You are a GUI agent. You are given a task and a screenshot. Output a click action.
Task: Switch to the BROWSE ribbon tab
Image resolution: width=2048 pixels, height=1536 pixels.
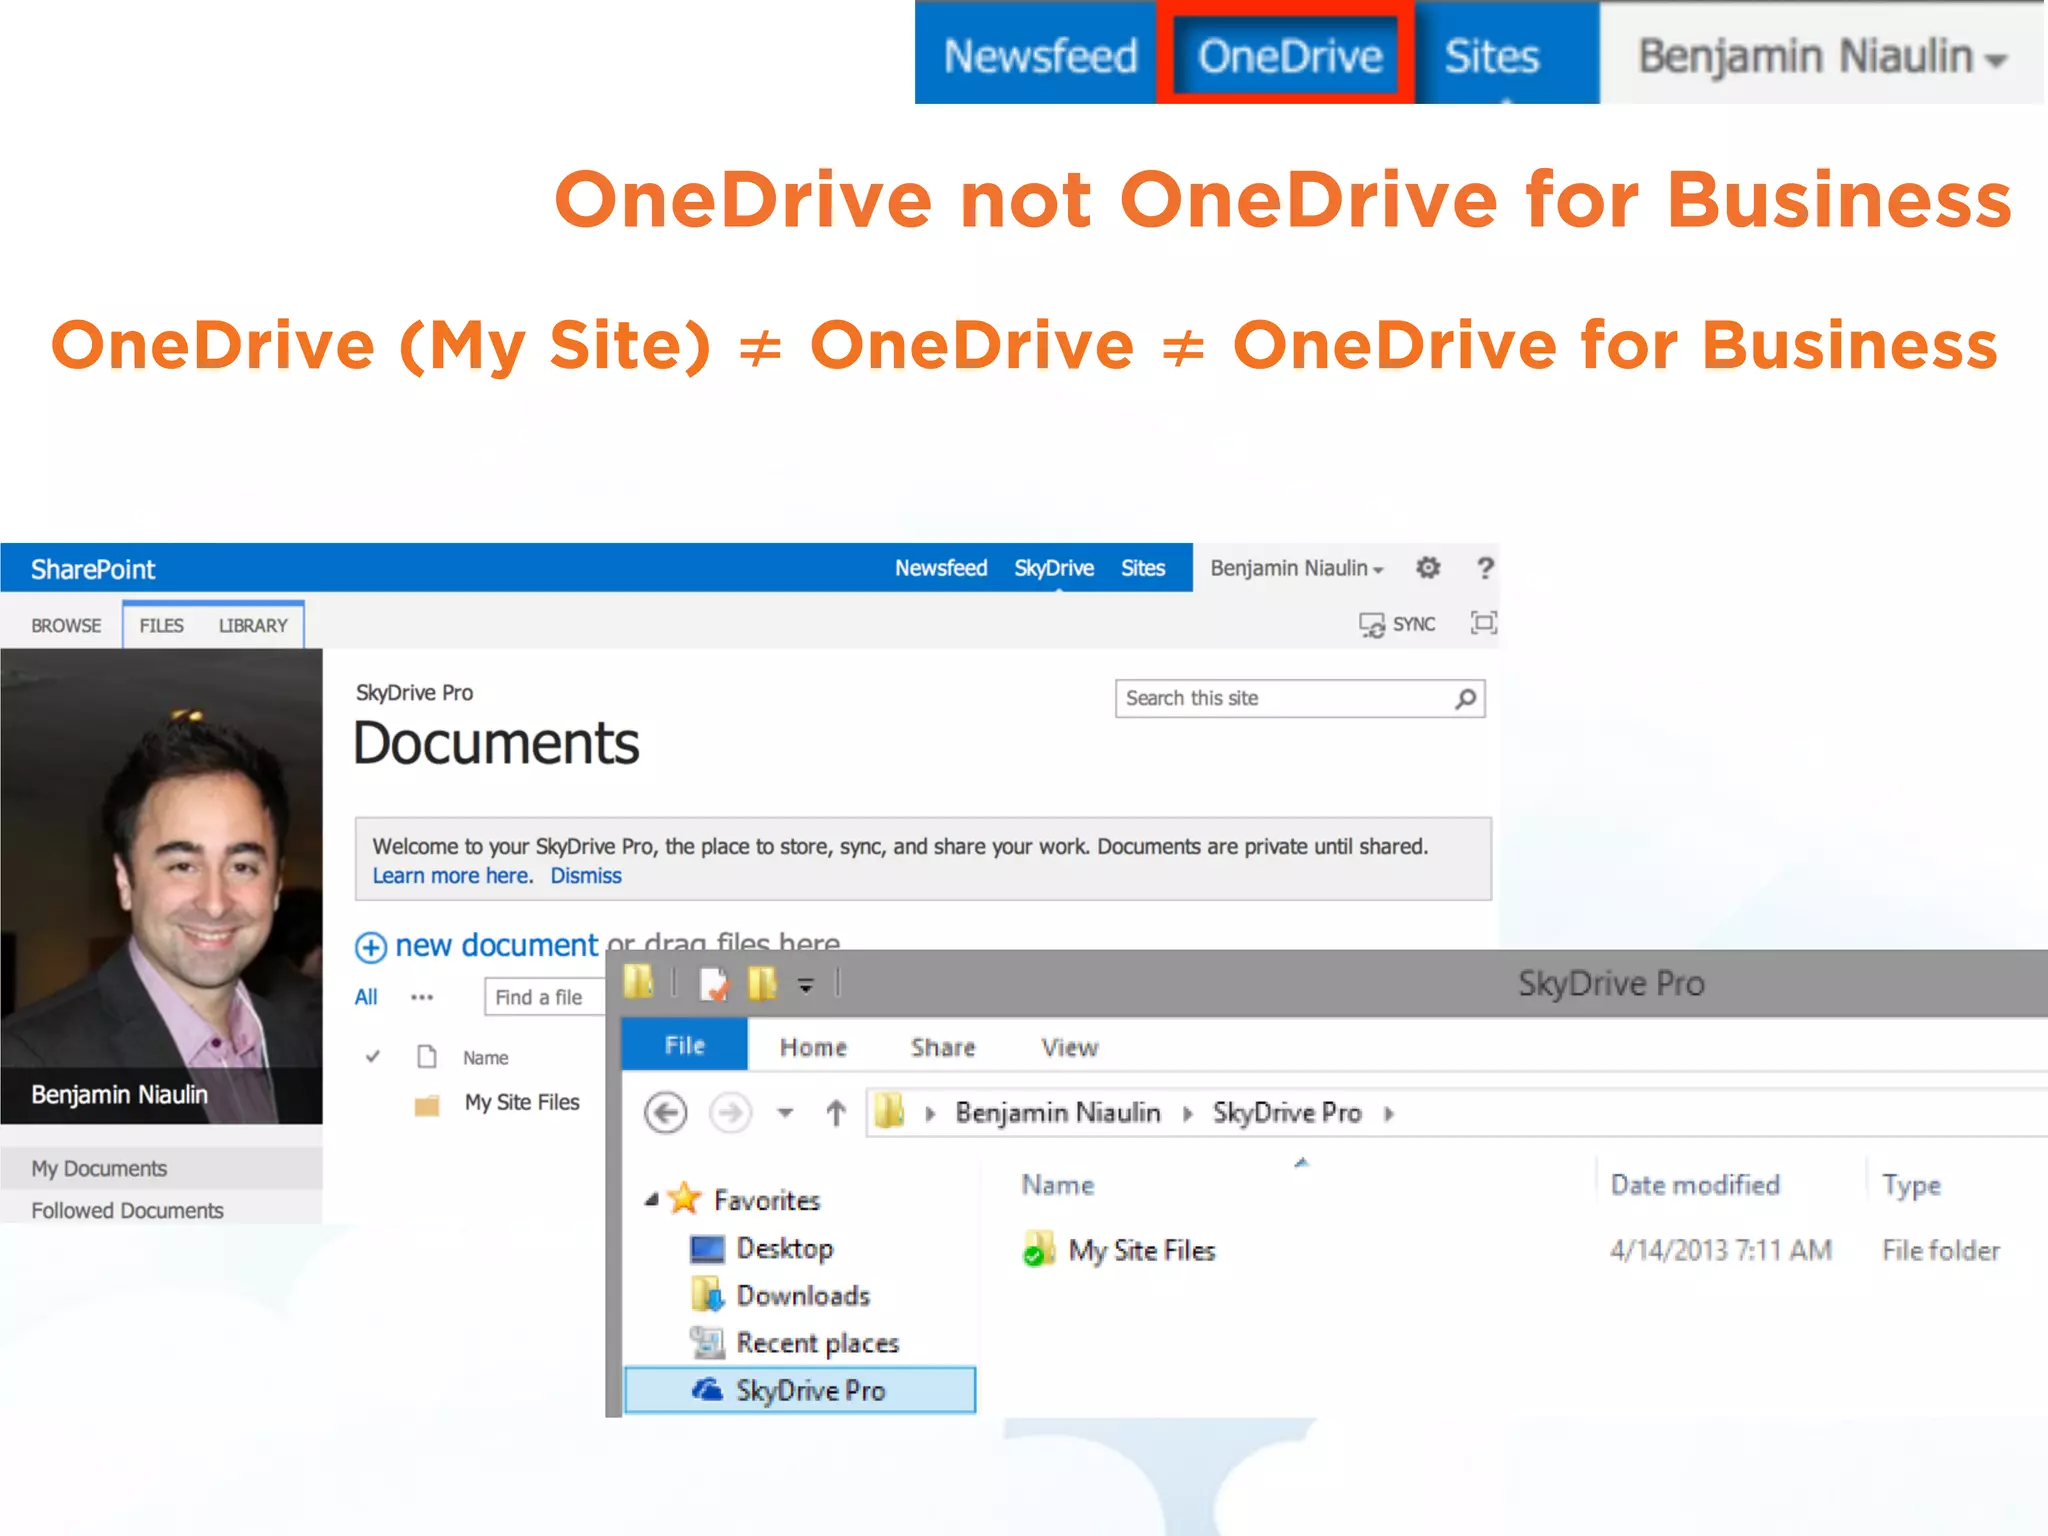coord(66,625)
